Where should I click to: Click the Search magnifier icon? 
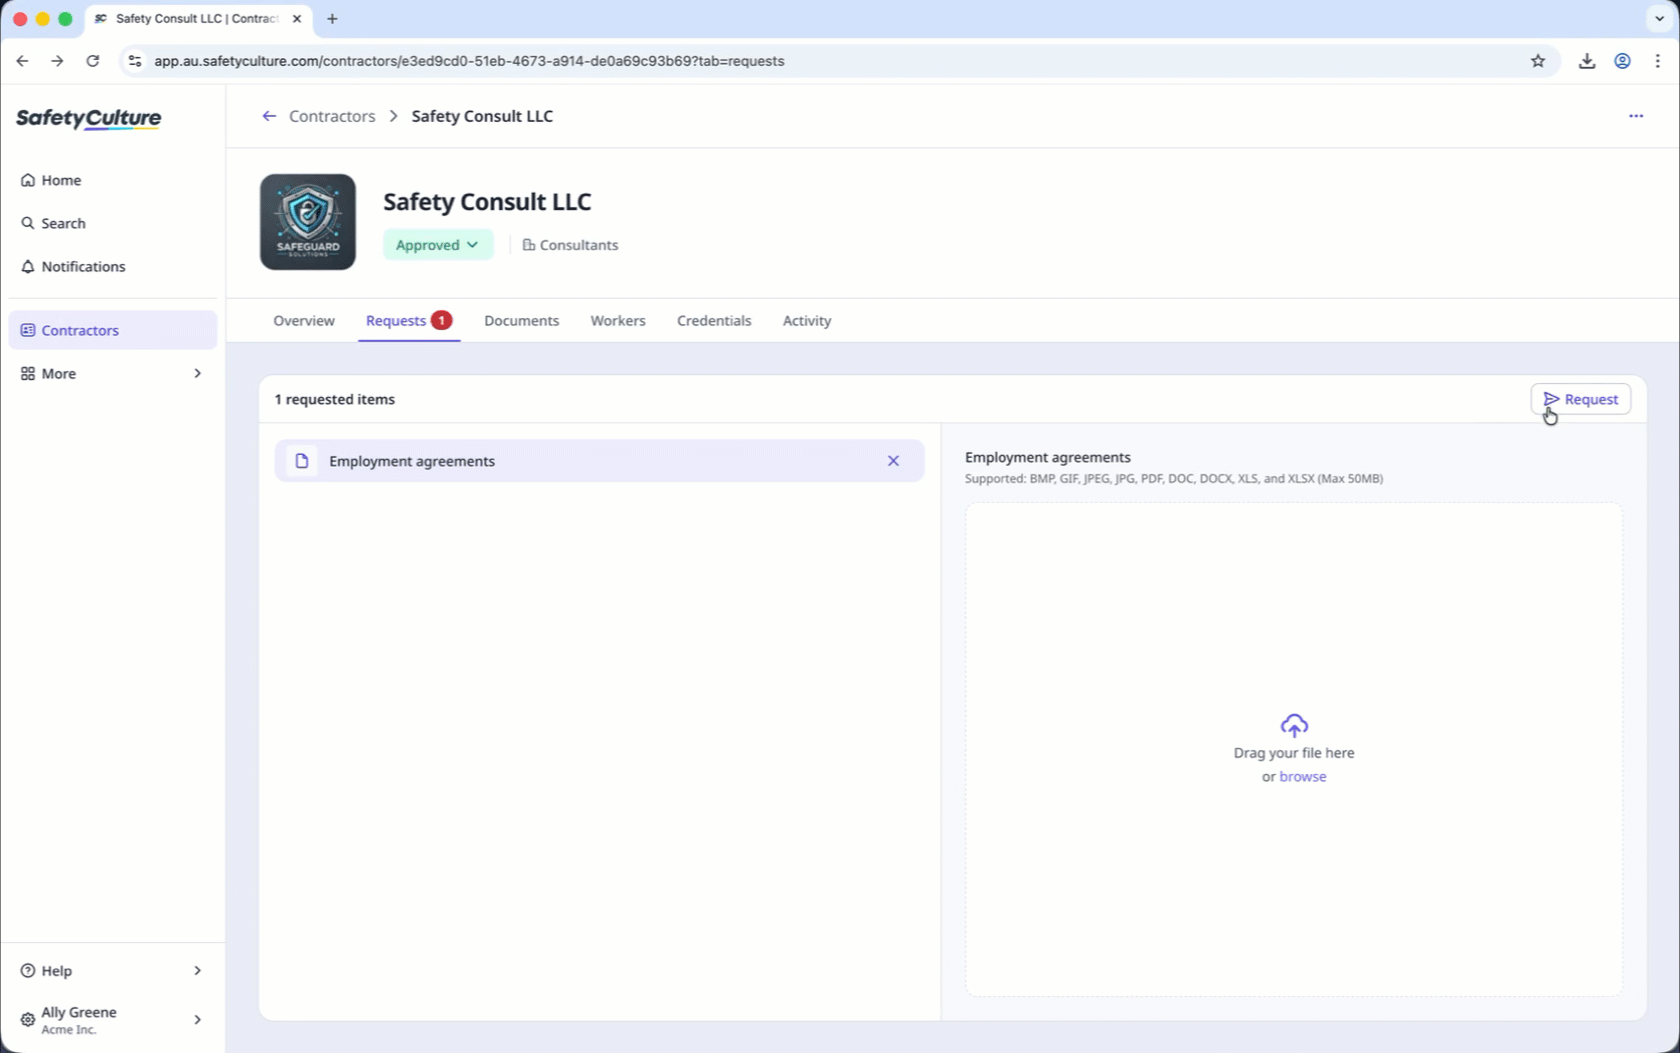point(28,223)
